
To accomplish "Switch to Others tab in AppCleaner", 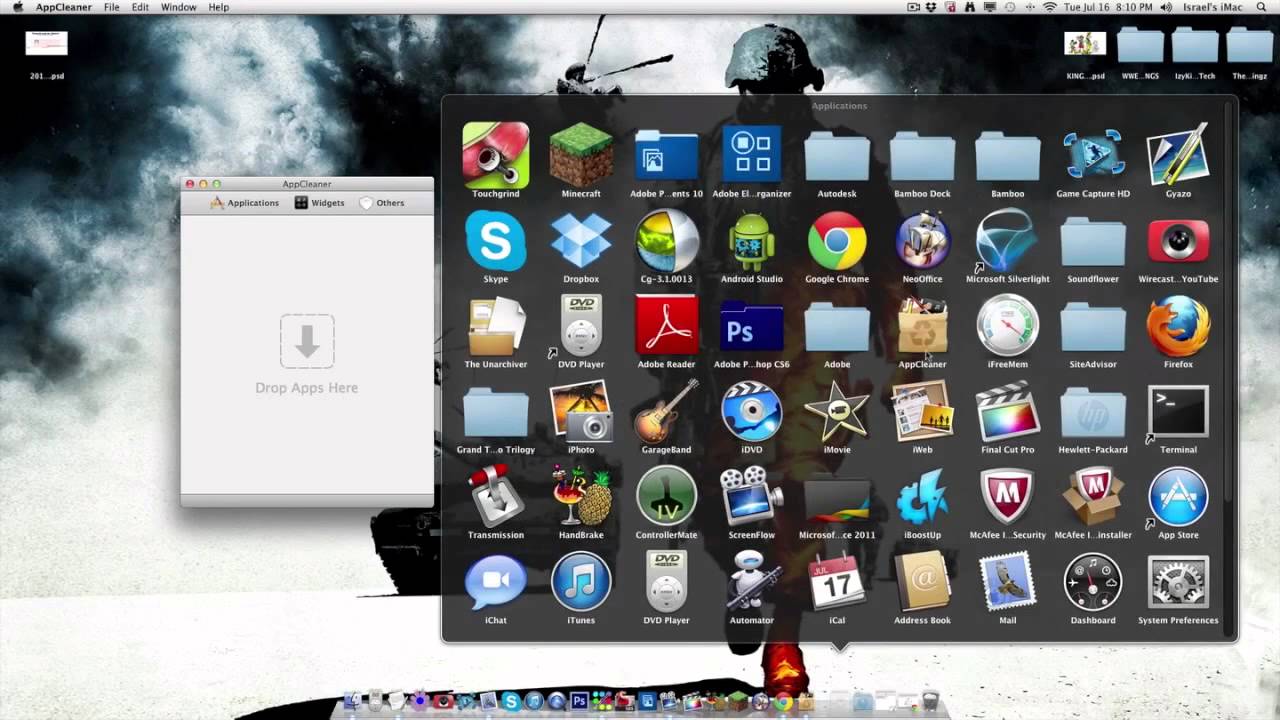I will [x=382, y=203].
